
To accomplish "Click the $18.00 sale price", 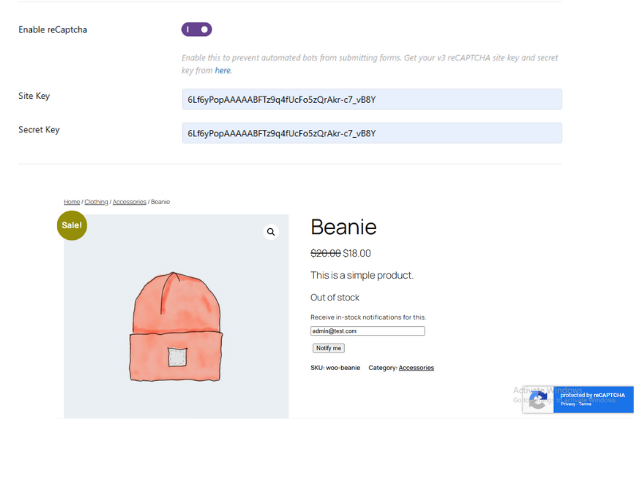I will [357, 254].
